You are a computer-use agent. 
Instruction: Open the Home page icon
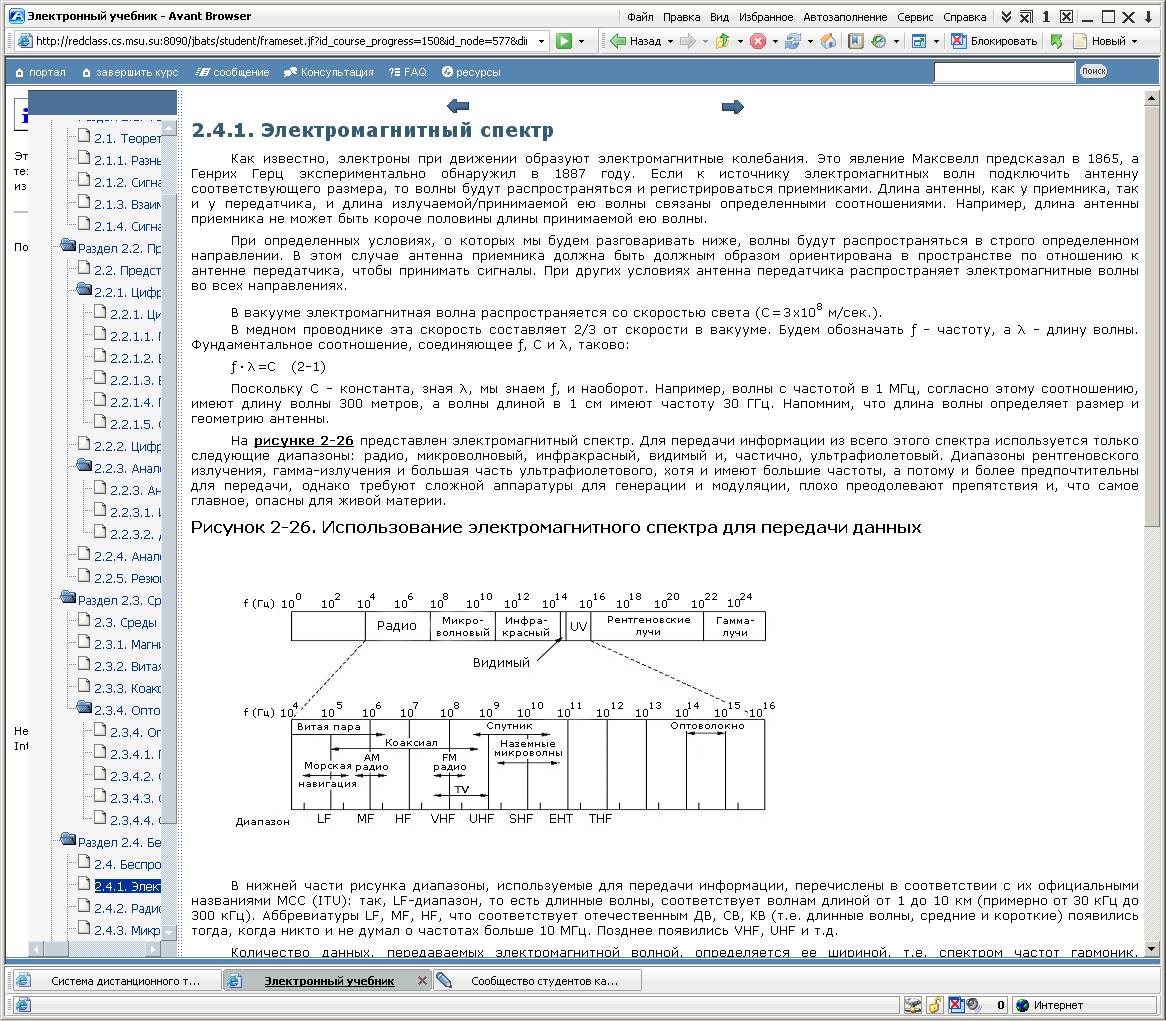[828, 41]
